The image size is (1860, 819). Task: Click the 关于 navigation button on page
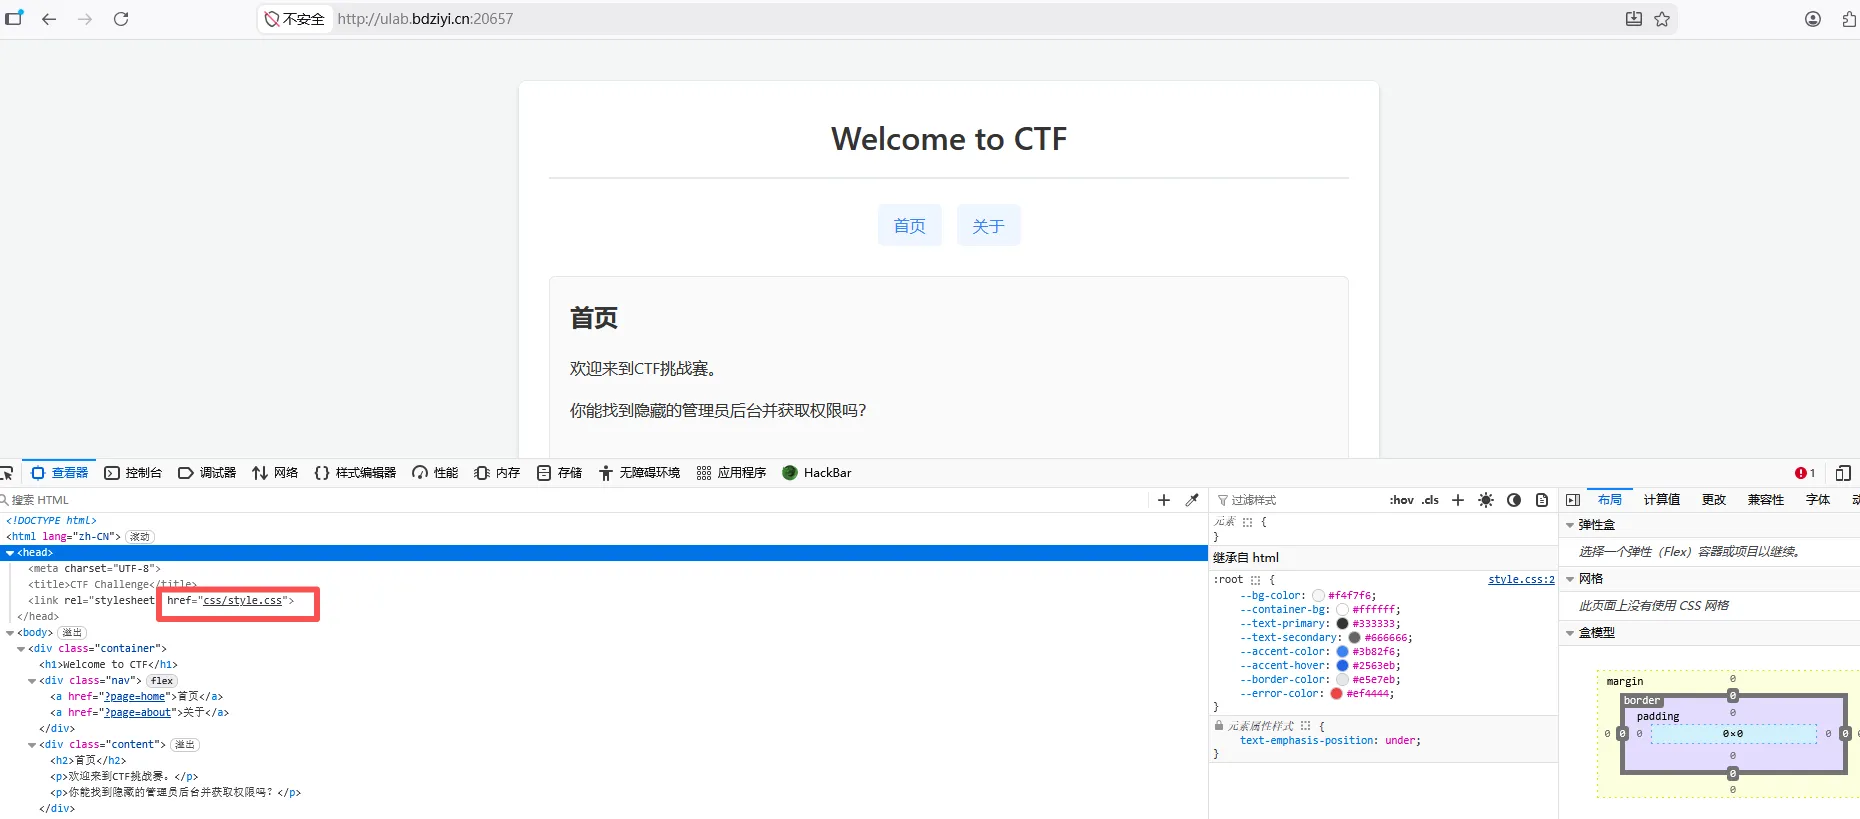click(989, 225)
